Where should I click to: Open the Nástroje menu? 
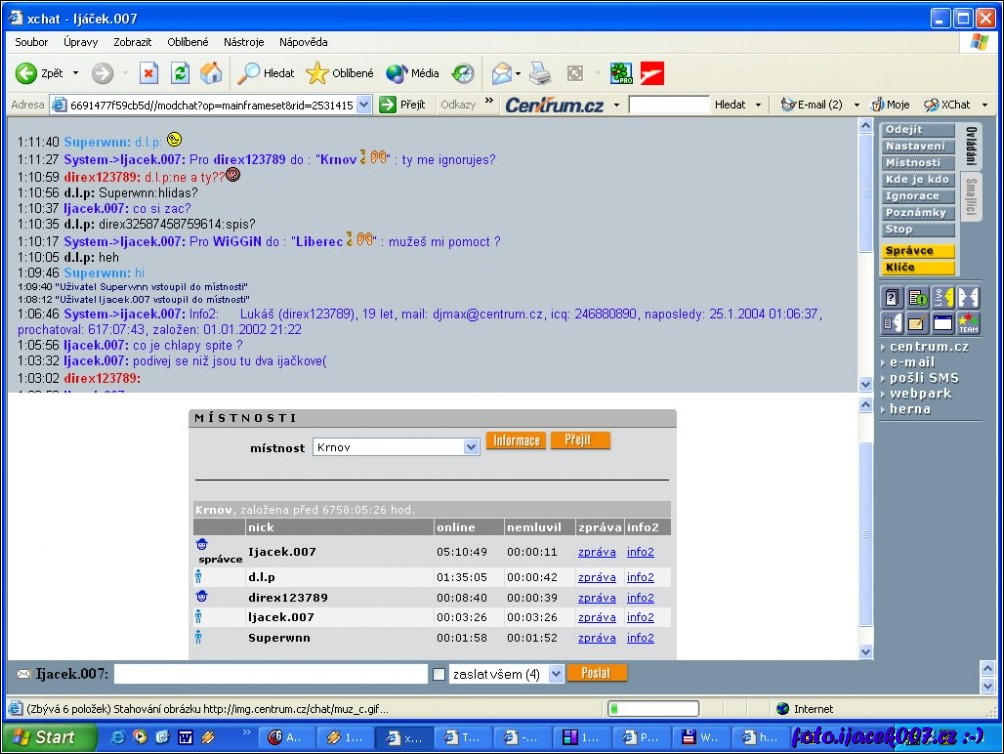click(x=244, y=42)
